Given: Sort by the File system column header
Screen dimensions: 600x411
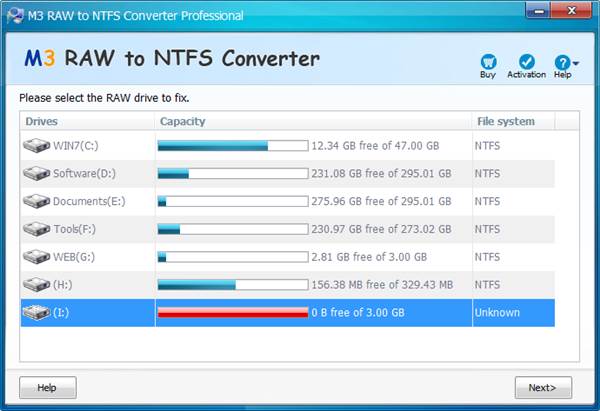Looking at the screenshot, I should (x=513, y=121).
